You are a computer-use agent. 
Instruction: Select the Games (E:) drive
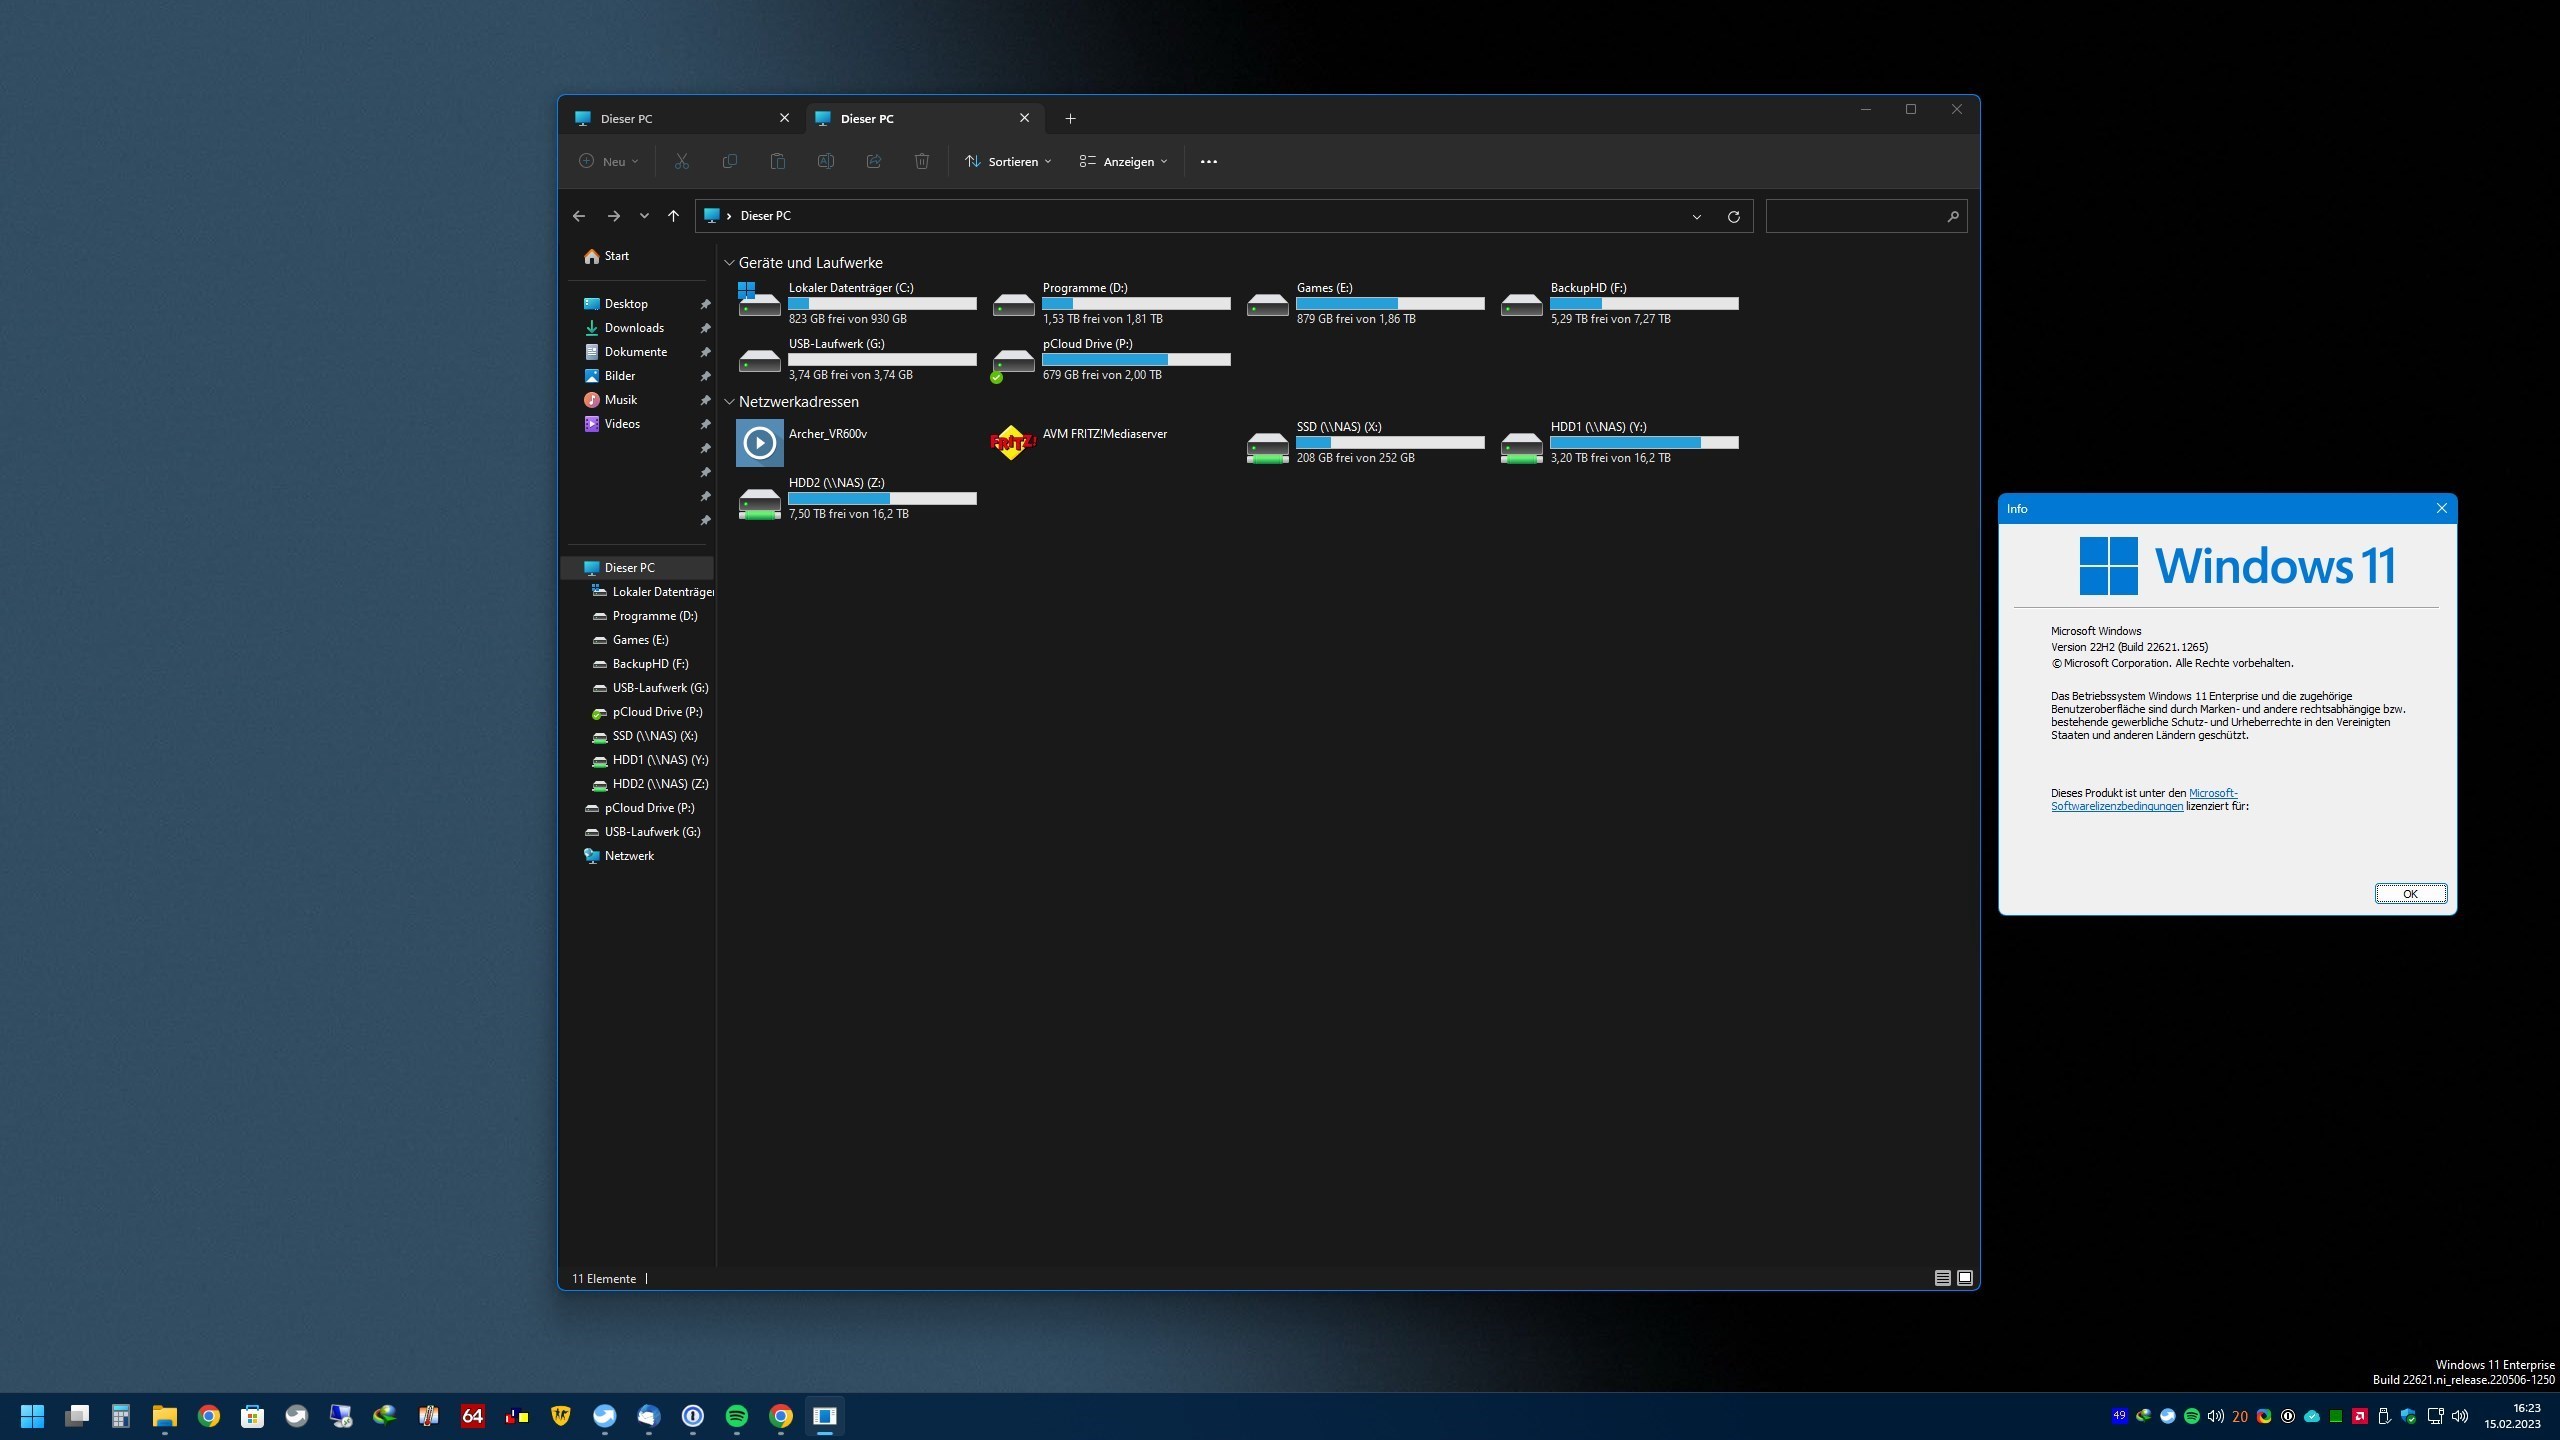pos(1365,303)
